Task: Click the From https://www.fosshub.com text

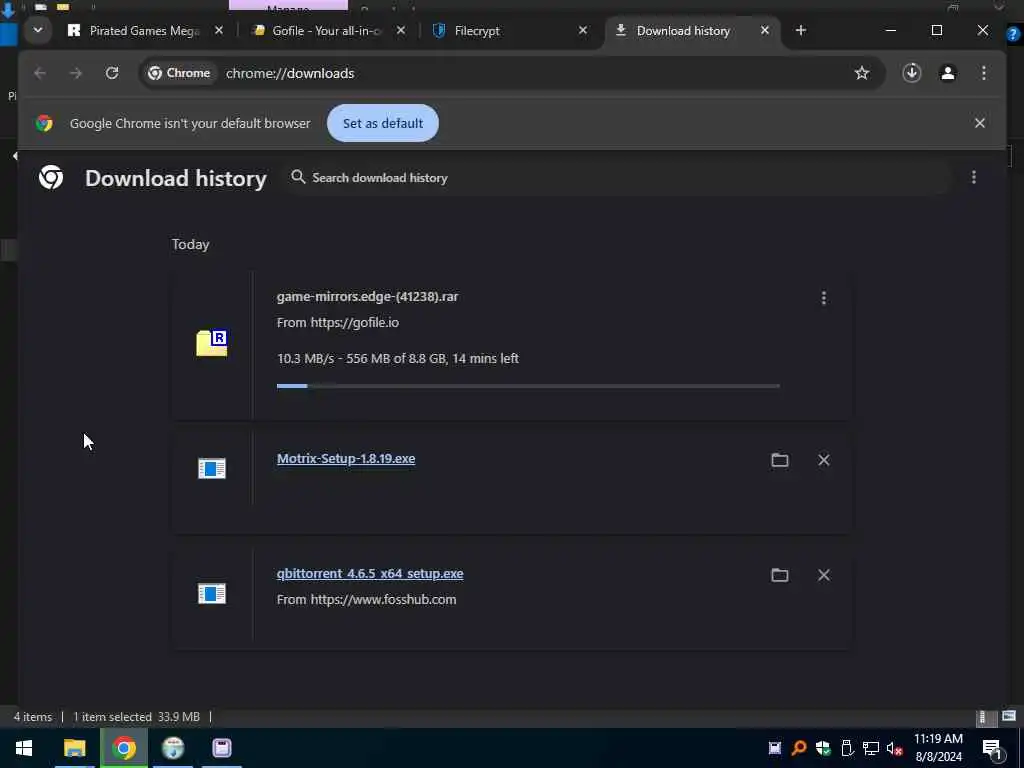Action: pyautogui.click(x=366, y=600)
